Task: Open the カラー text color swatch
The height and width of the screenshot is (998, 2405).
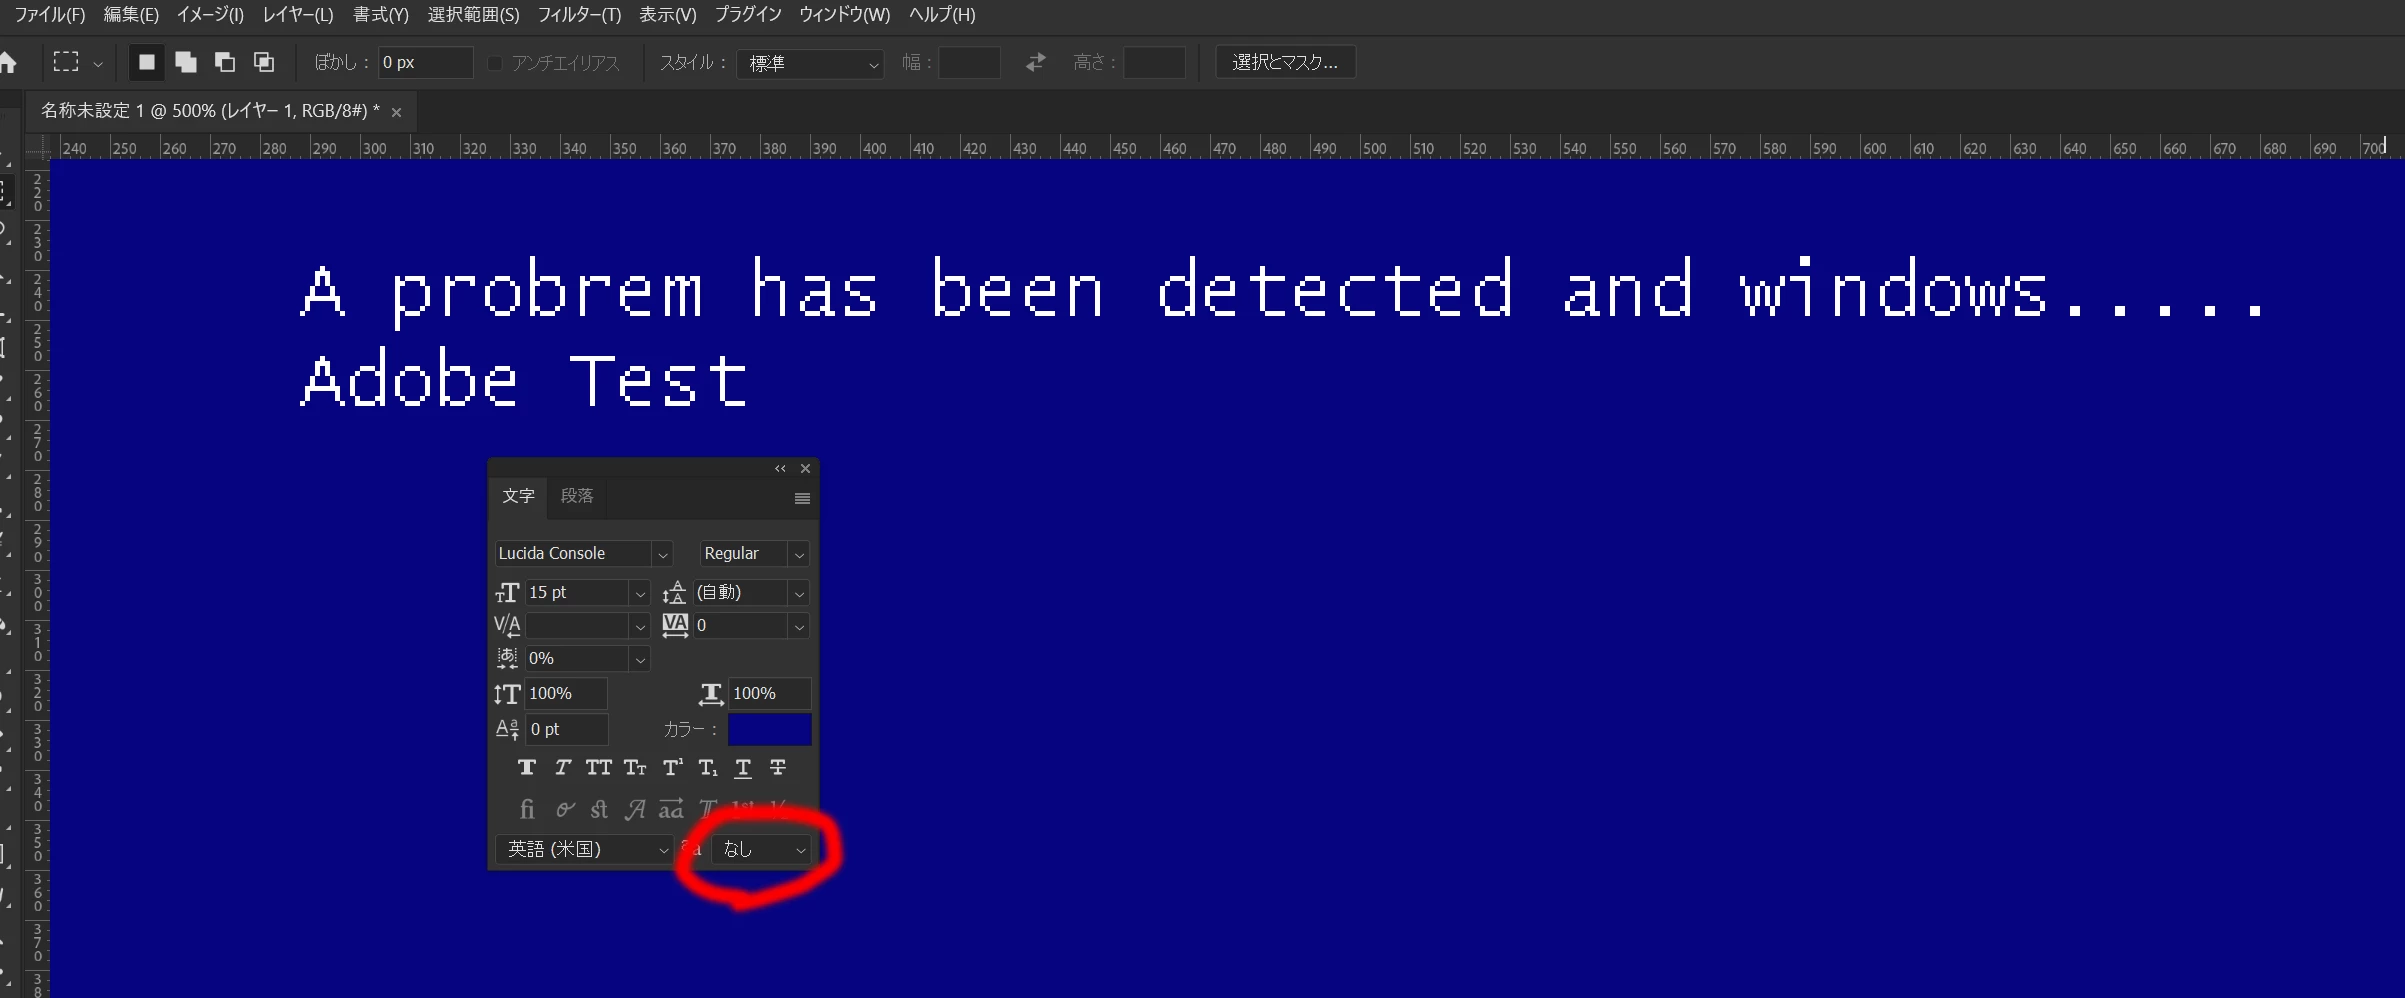Action: click(769, 729)
